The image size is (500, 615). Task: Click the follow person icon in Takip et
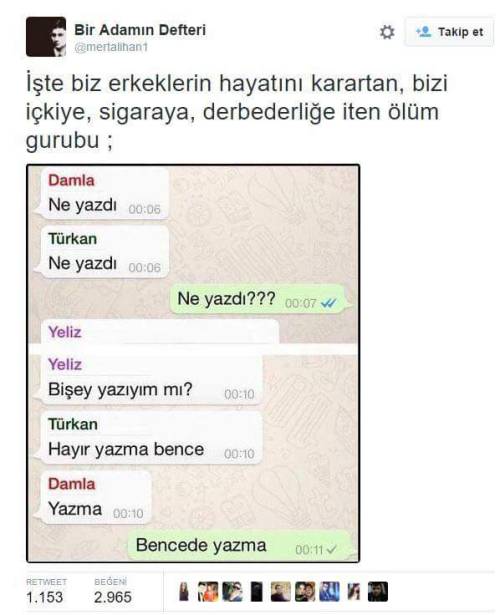[424, 32]
